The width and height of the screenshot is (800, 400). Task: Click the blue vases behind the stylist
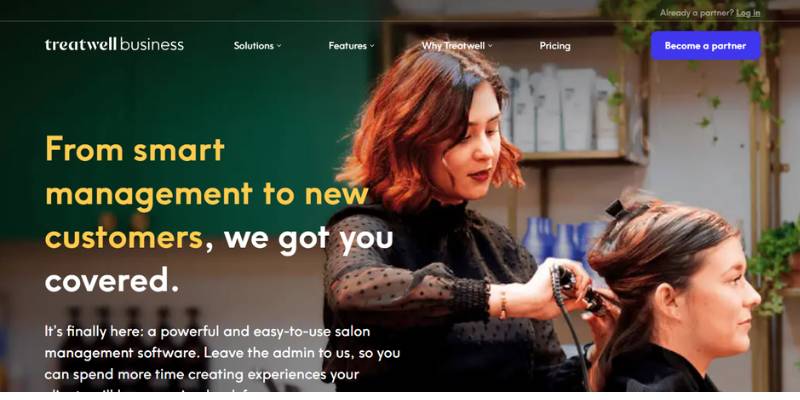pos(556,240)
